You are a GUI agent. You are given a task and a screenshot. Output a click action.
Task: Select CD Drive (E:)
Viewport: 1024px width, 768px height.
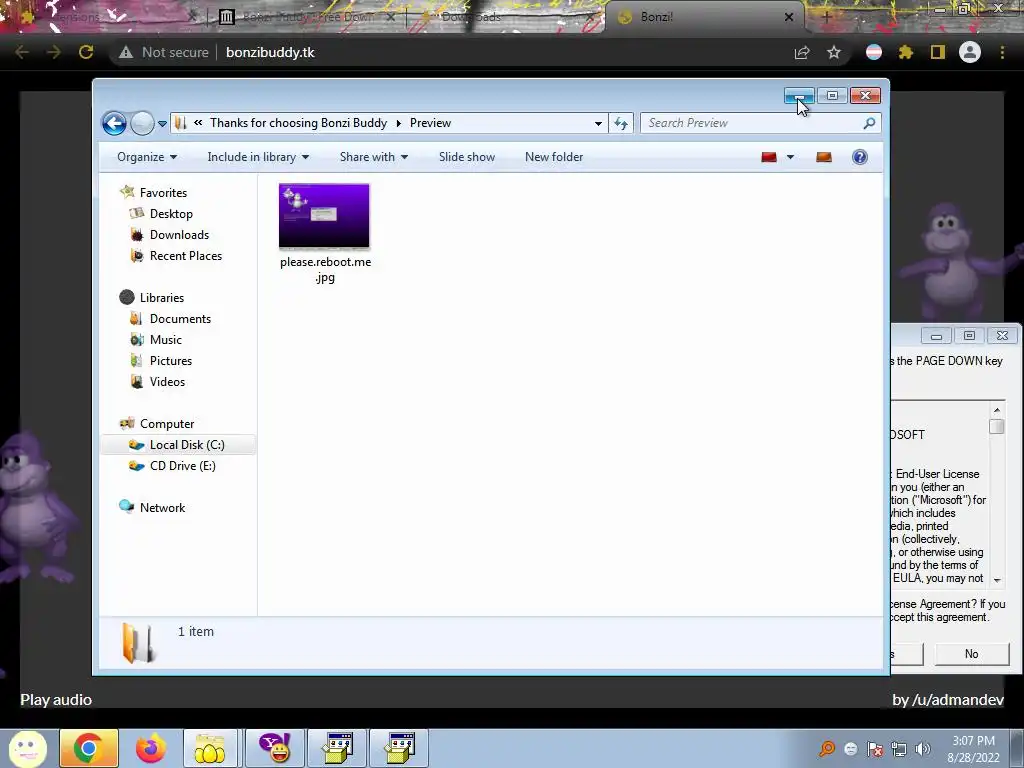pyautogui.click(x=182, y=466)
